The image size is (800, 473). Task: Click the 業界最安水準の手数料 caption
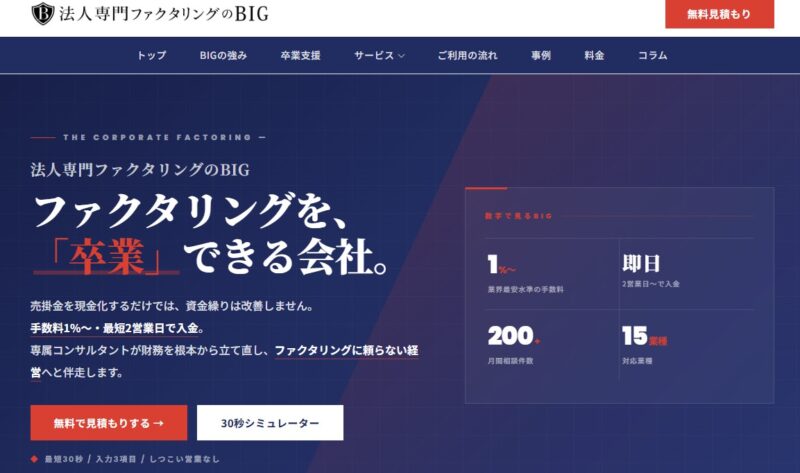526,289
